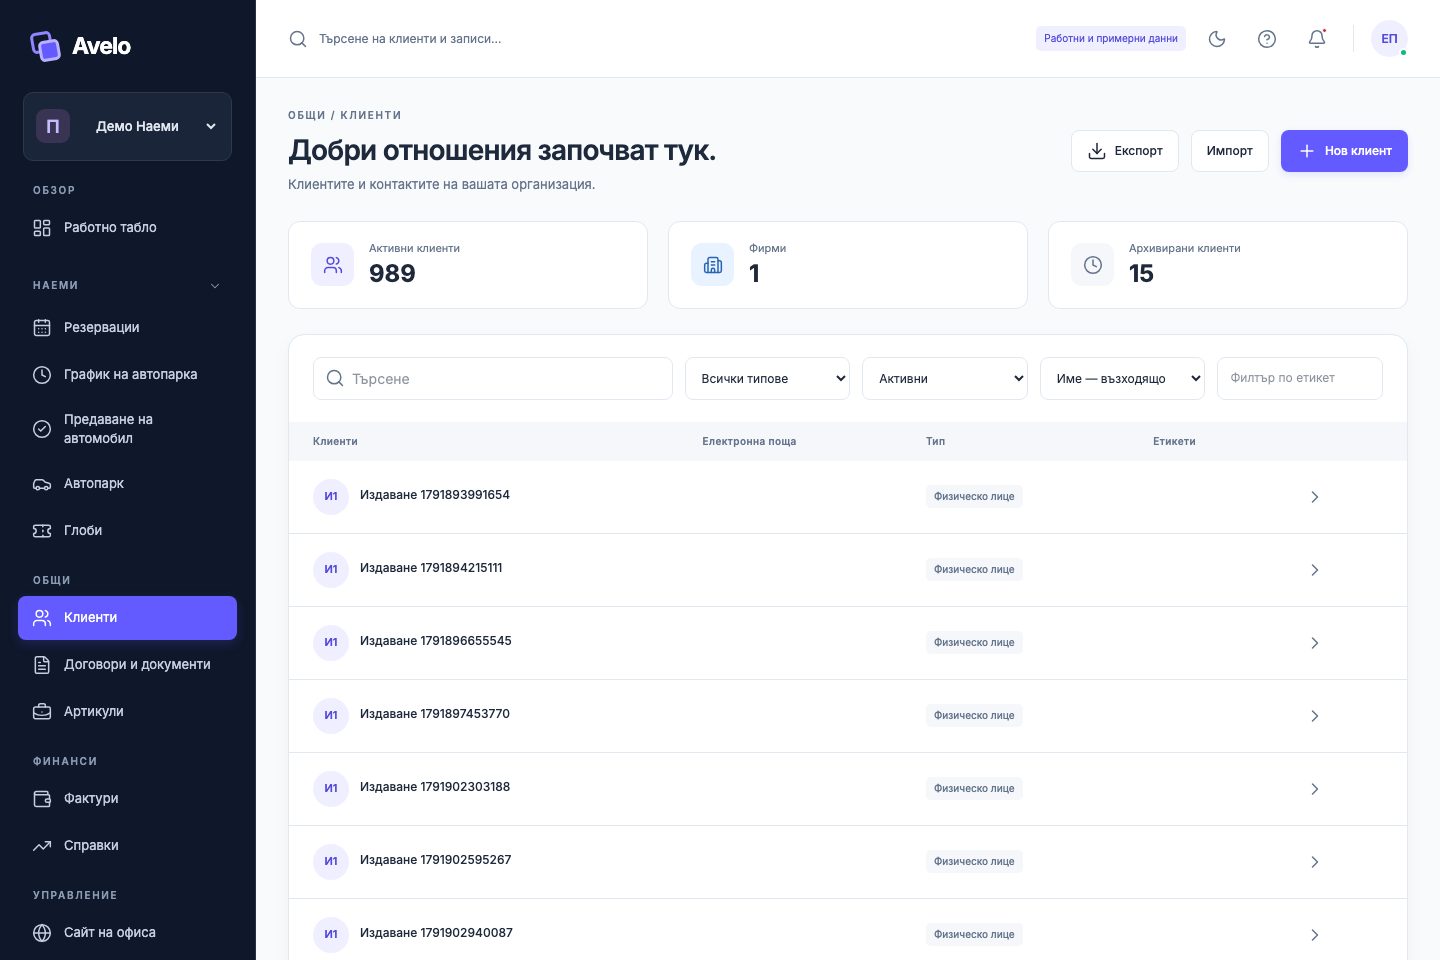The image size is (1440, 960).
Task: Click the Етикети column header
Action: coord(1174,441)
